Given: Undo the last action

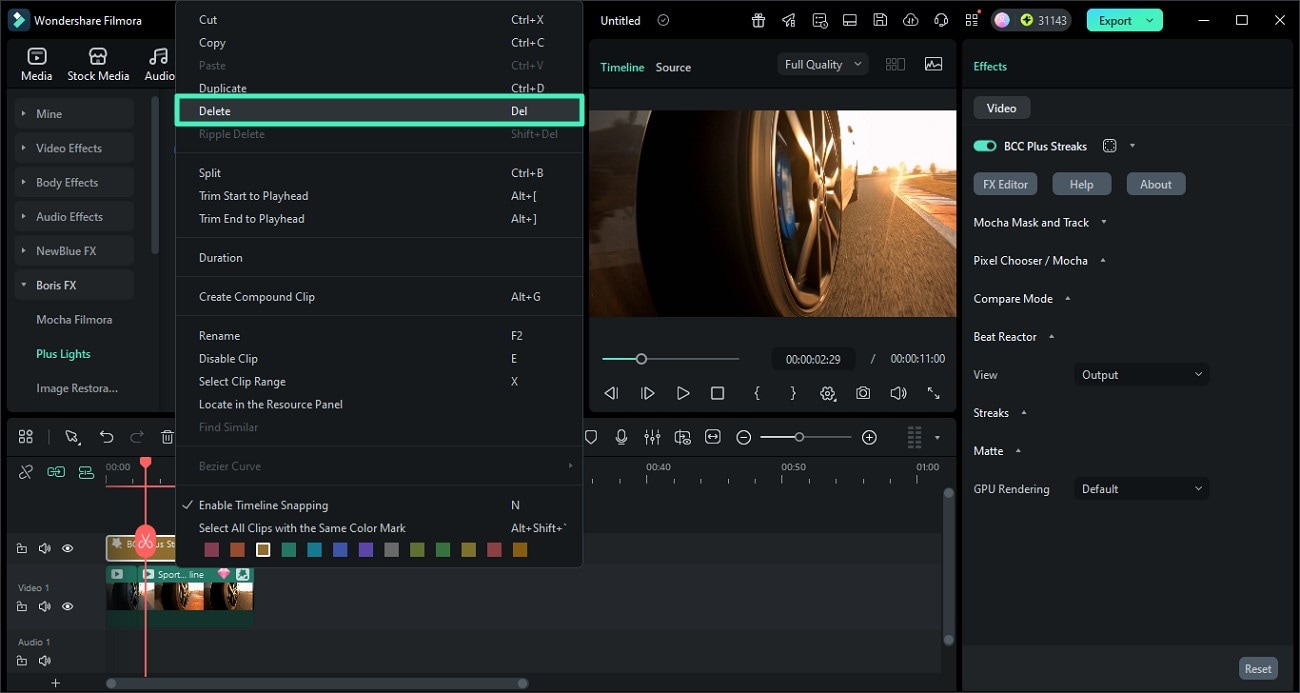Looking at the screenshot, I should [107, 437].
